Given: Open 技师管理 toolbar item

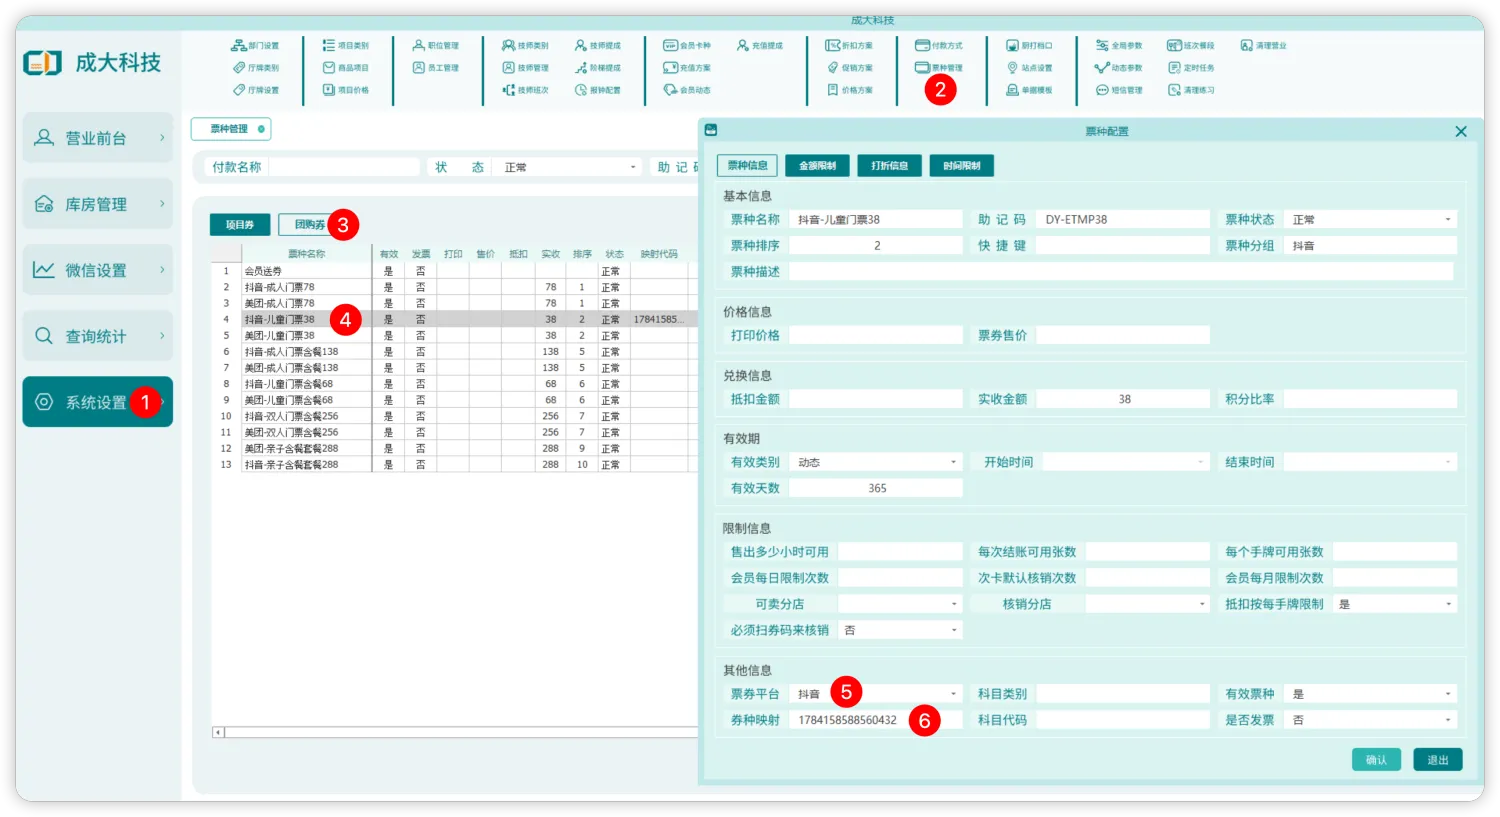Looking at the screenshot, I should point(525,68).
